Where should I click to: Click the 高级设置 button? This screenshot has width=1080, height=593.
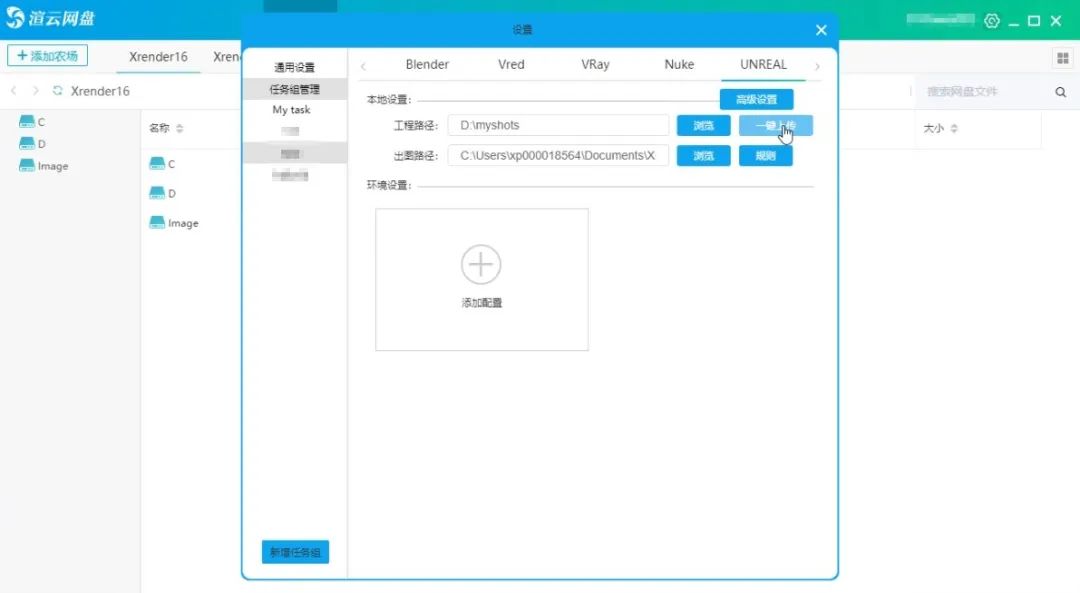tap(756, 99)
